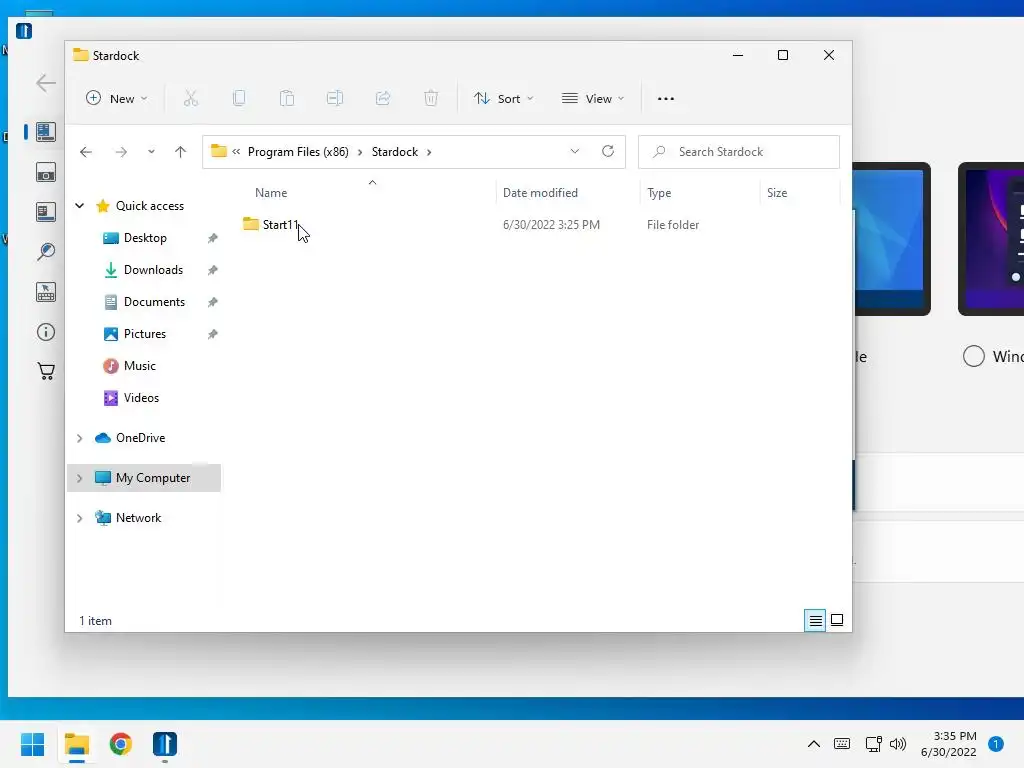Sort by the Type column header
1024x768 pixels.
tap(659, 193)
